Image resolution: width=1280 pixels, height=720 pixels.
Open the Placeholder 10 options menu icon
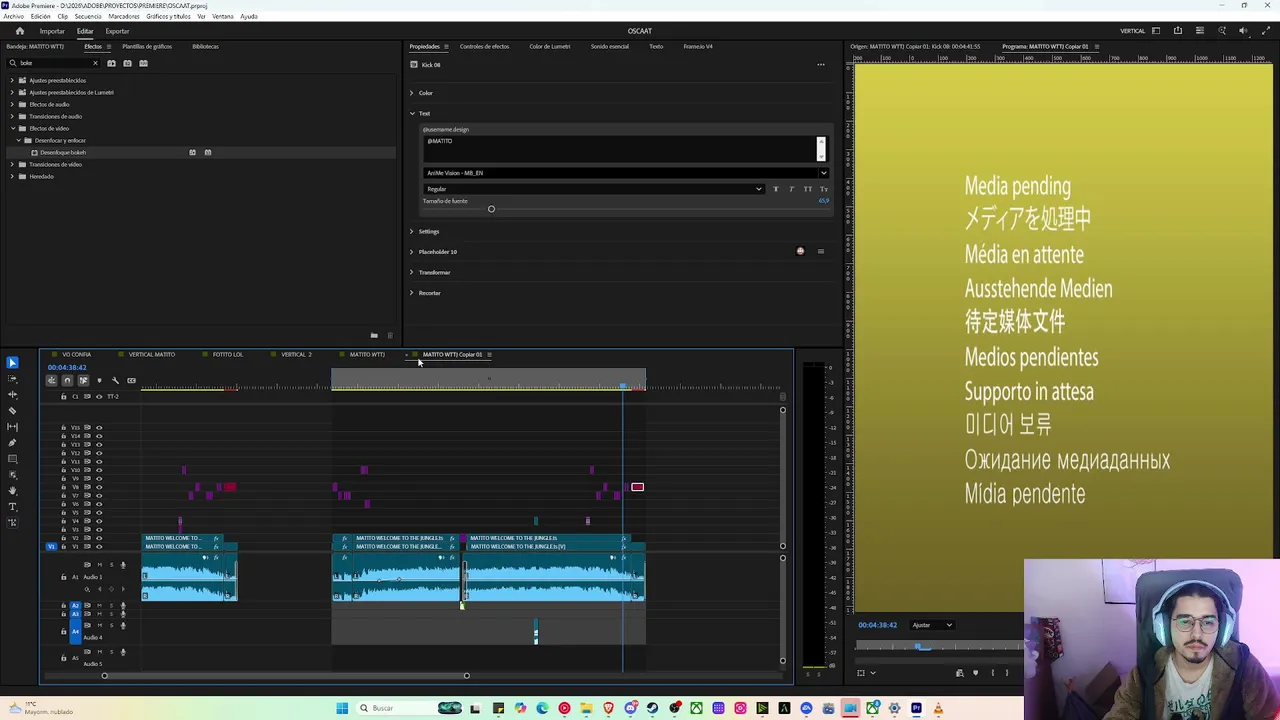point(821,252)
